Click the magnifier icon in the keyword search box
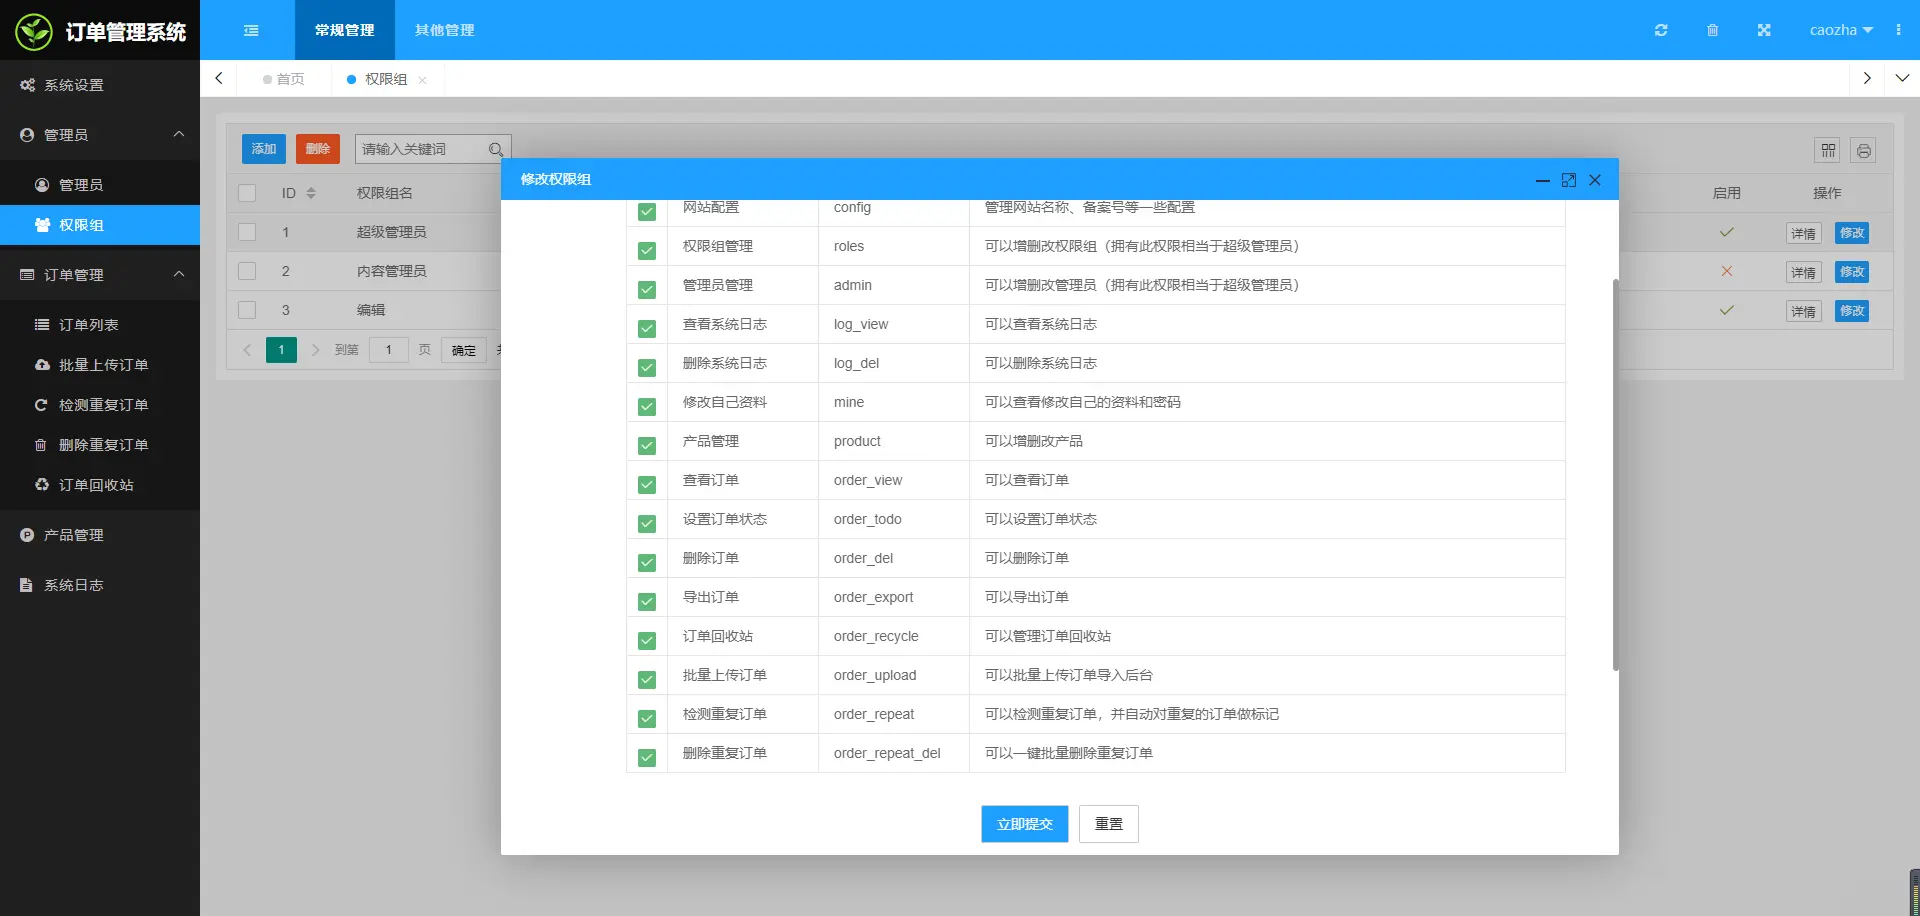 click(495, 149)
